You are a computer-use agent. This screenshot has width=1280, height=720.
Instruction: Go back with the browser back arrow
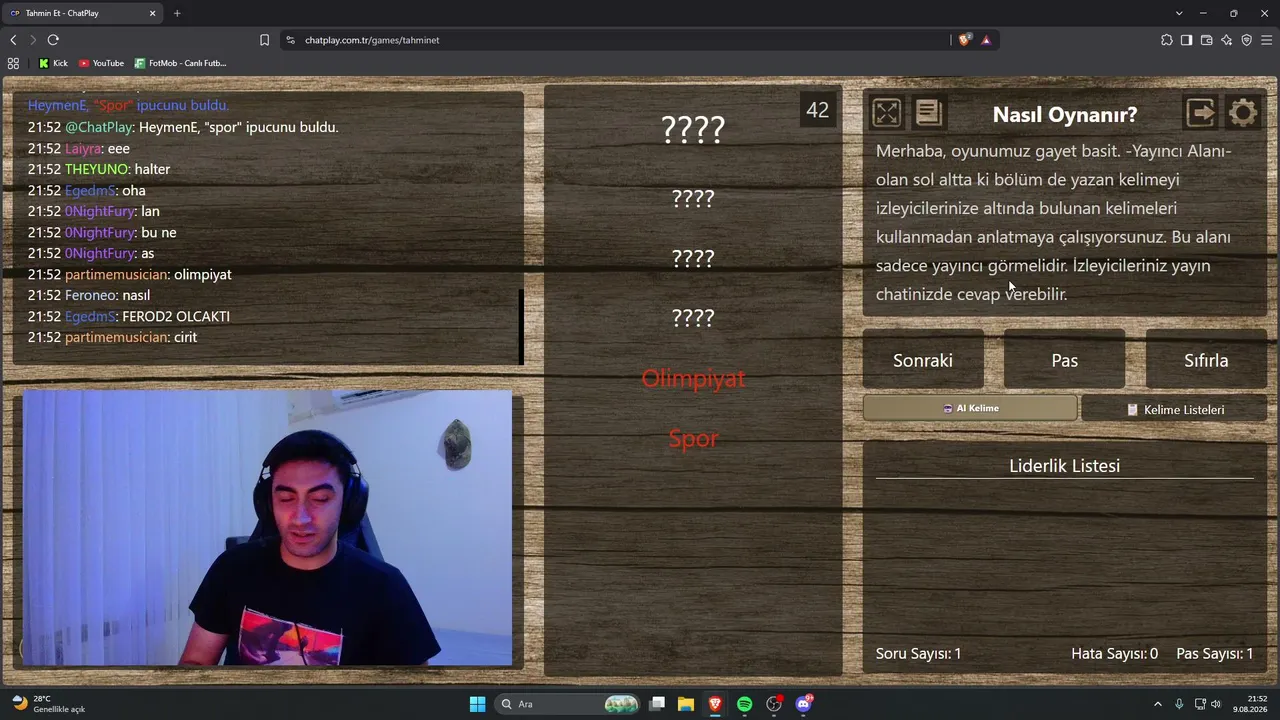click(13, 40)
